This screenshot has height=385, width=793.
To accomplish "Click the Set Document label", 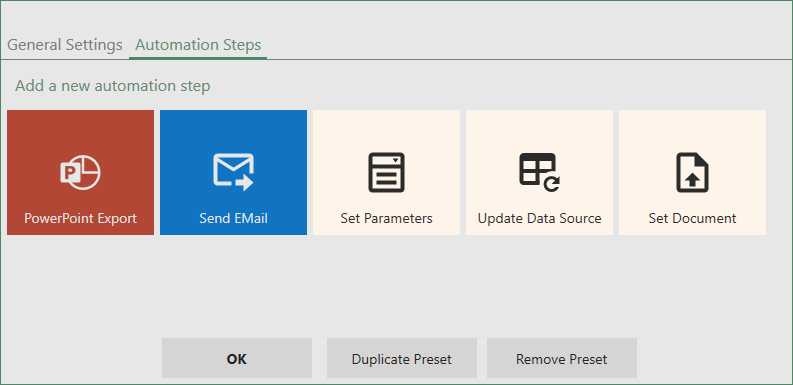I will pos(692,219).
